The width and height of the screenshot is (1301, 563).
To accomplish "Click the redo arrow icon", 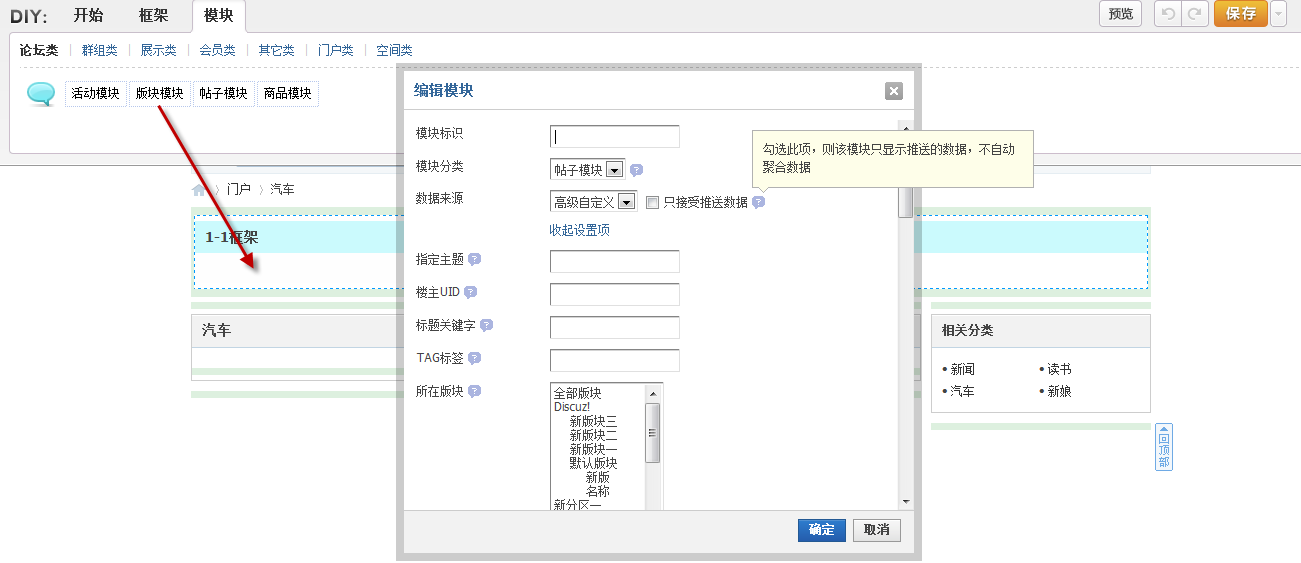I will pos(1193,14).
